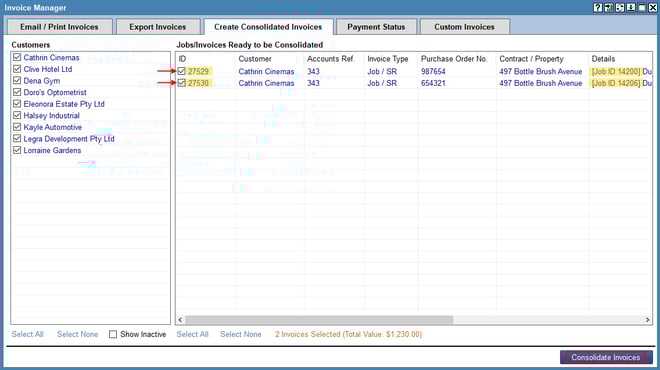This screenshot has width=660, height=370.
Task: Open the Export Invoices tab
Action: (158, 27)
